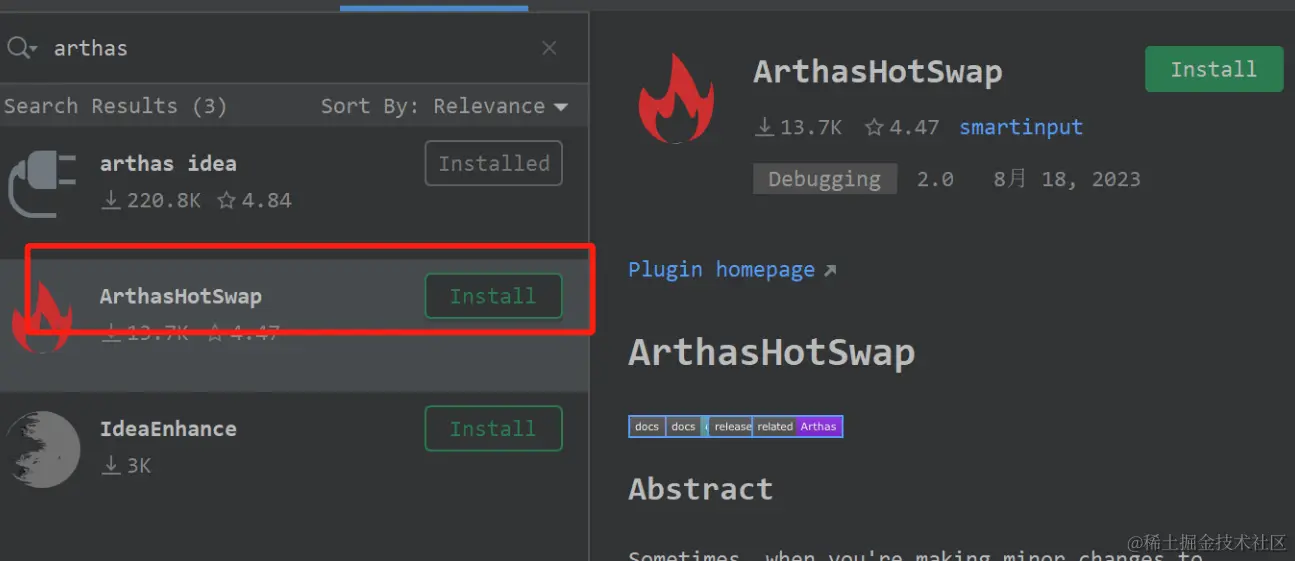Select the arthas idea plugin icon

coord(41,182)
